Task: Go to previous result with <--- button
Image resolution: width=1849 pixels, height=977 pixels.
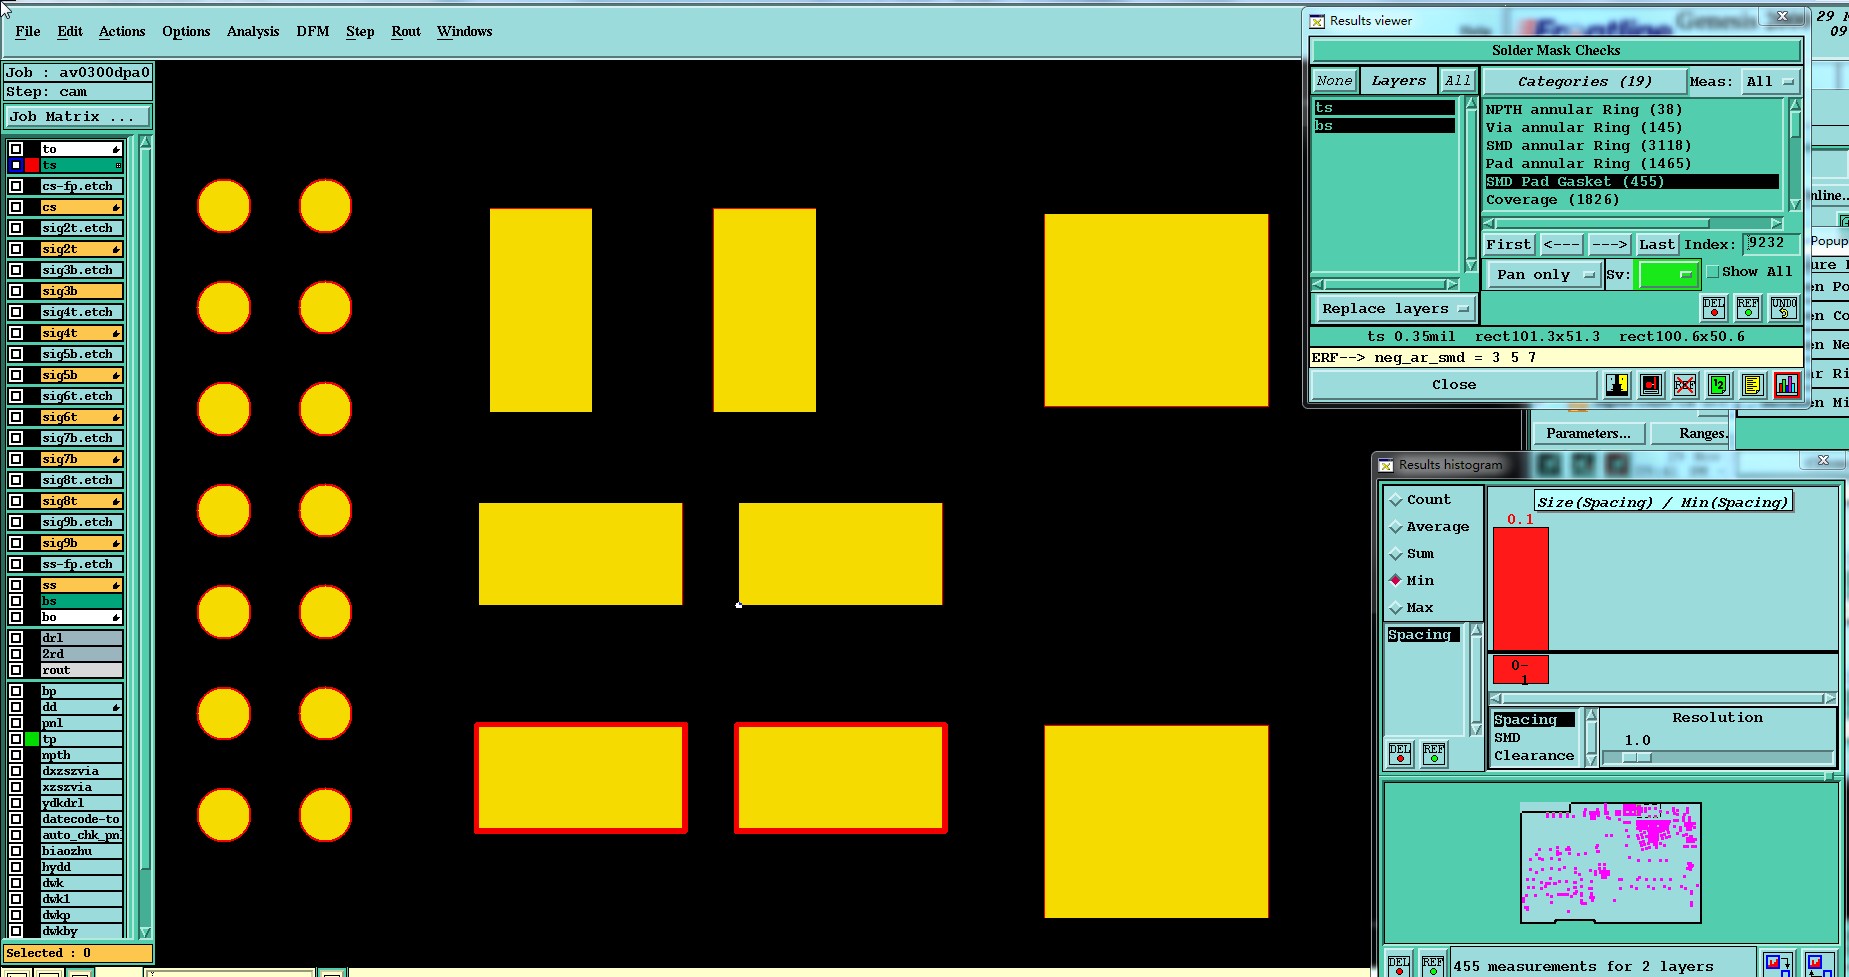Action: (1561, 245)
